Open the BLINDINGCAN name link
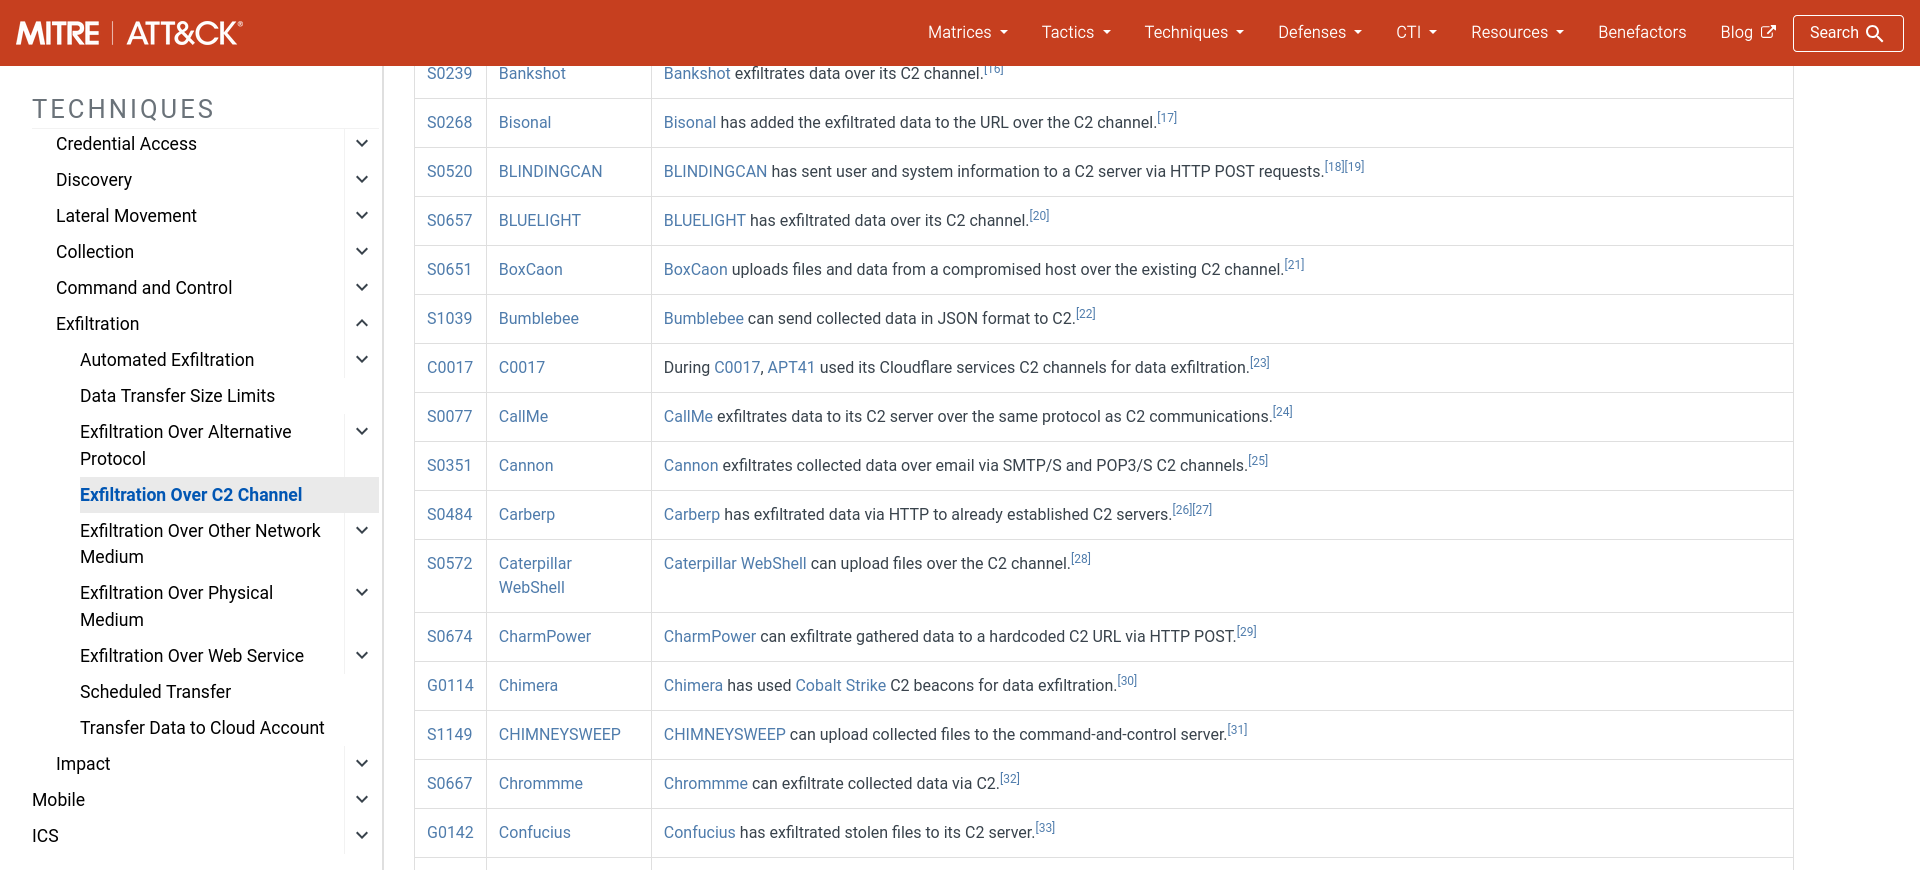The height and width of the screenshot is (870, 1920). [550, 172]
